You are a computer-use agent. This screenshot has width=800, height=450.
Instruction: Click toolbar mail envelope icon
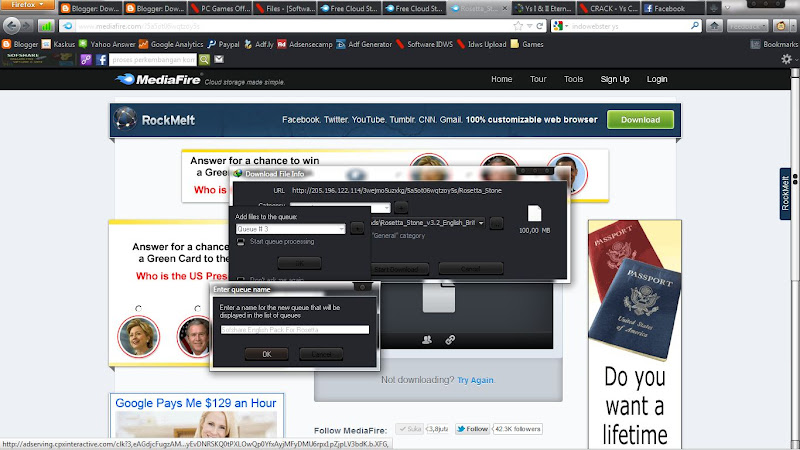coord(219,60)
